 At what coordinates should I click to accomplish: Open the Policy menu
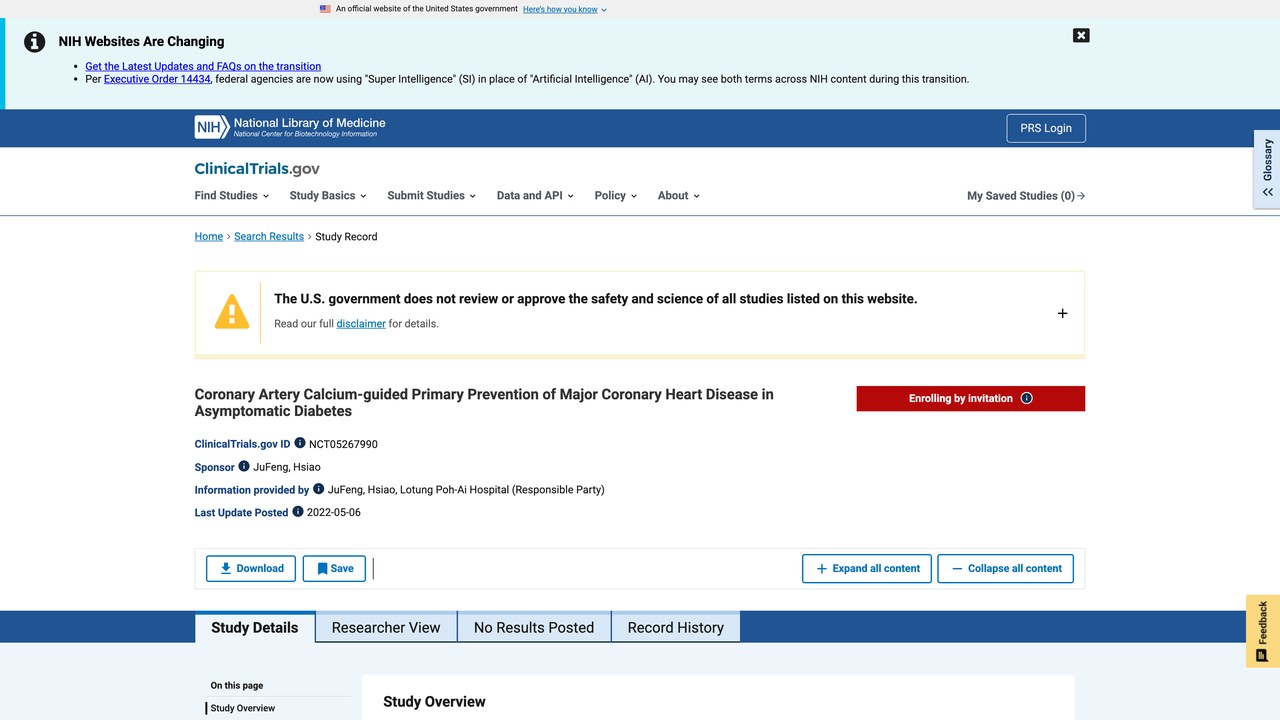[x=616, y=196]
